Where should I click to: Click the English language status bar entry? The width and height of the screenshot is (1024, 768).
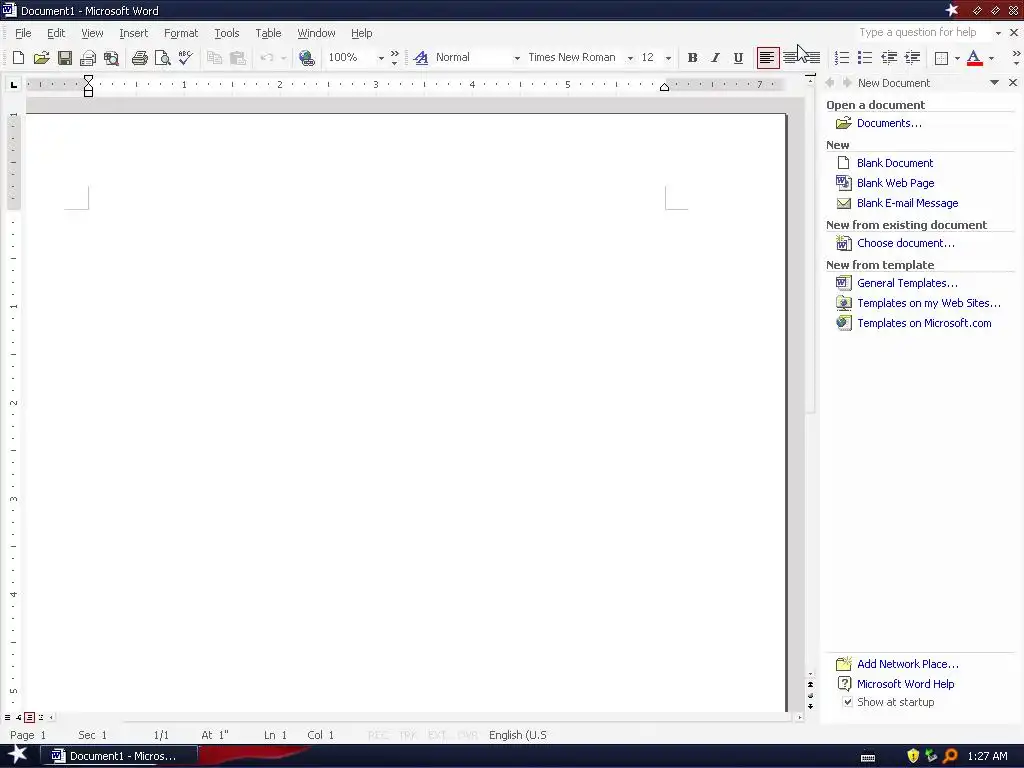518,735
